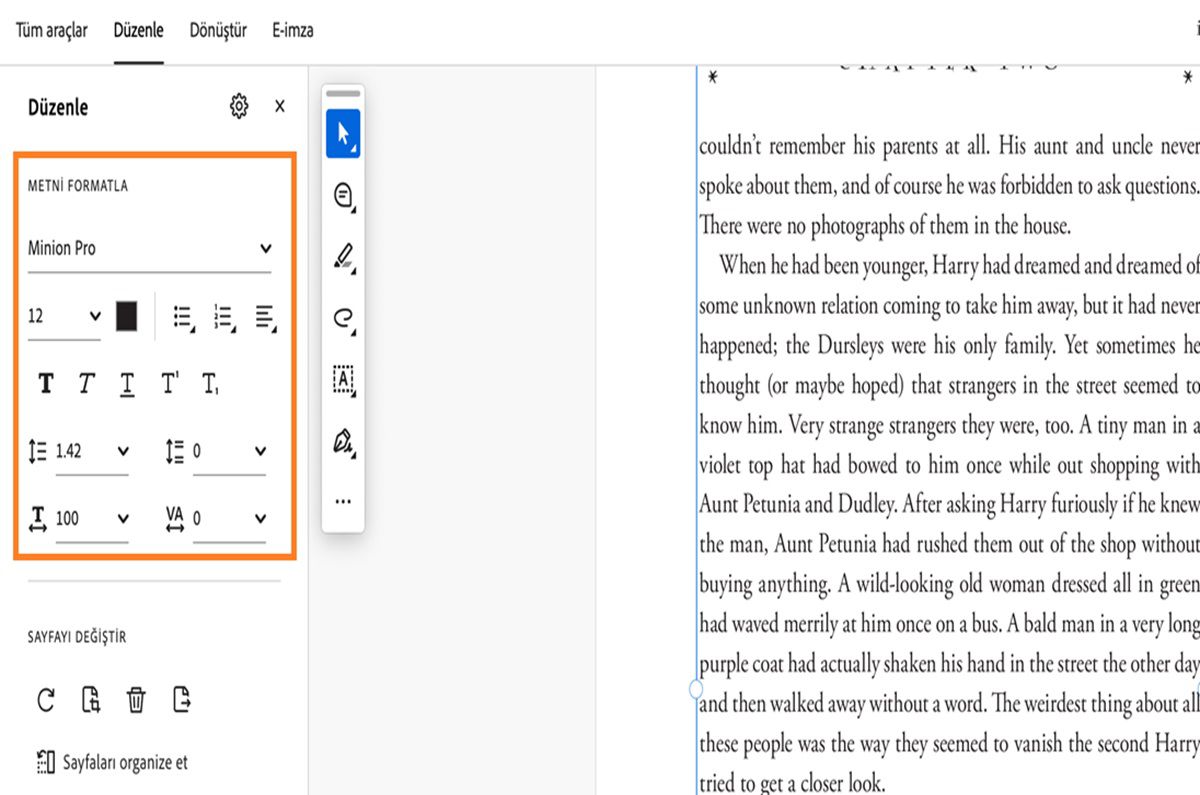Viewport: 1200px width, 795px height.
Task: Click Sayfaları organize et
Action: click(x=112, y=762)
